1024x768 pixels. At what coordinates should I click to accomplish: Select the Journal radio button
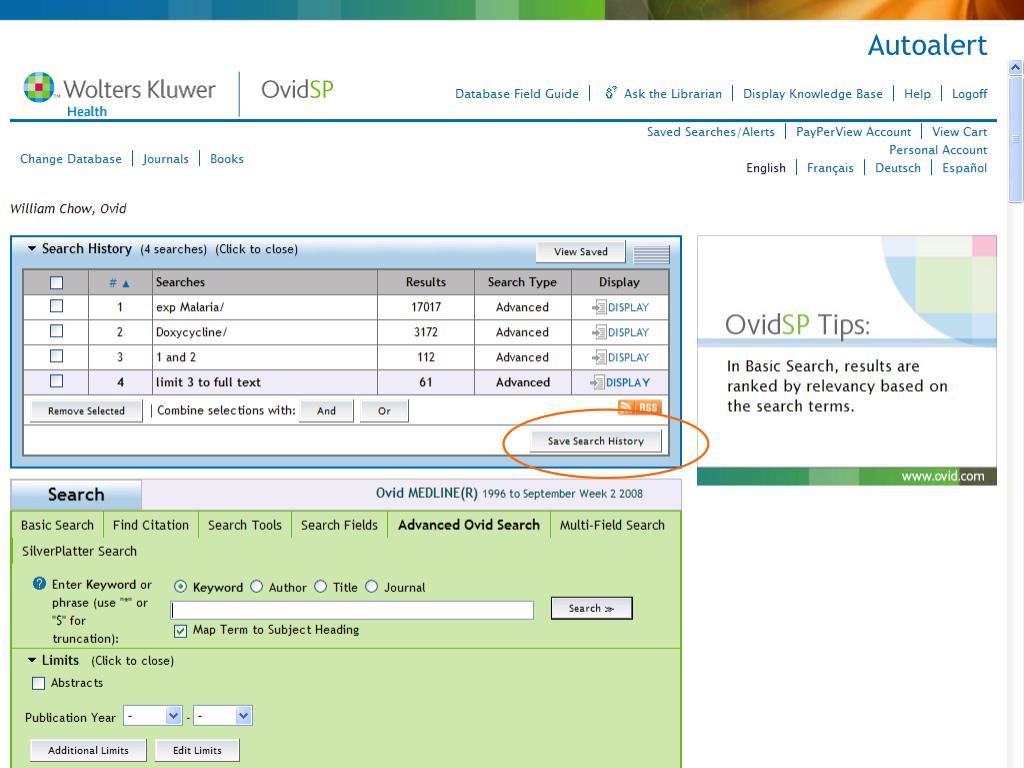tap(372, 586)
